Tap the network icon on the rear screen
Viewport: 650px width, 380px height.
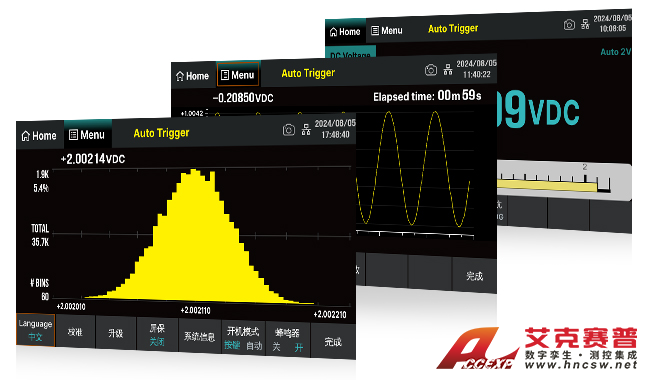(x=585, y=24)
